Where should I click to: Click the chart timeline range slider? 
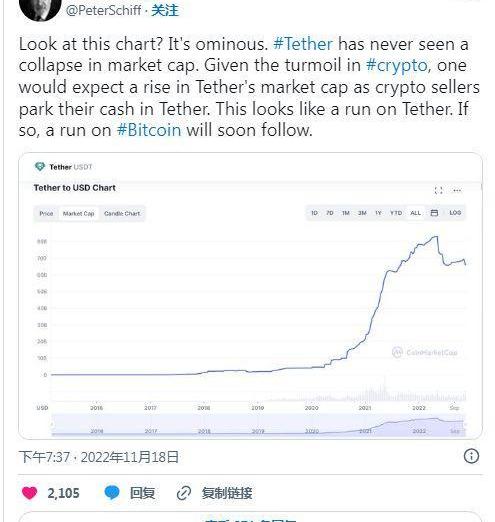pyautogui.click(x=258, y=425)
